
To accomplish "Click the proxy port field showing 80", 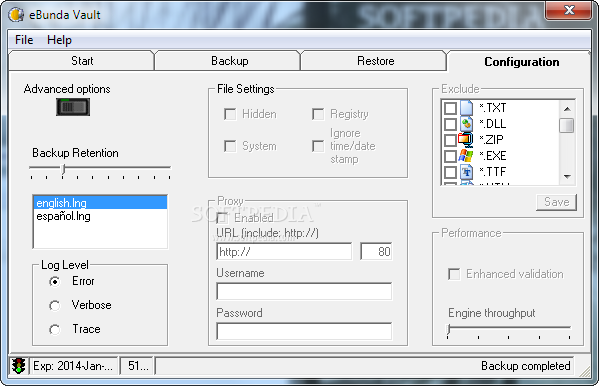I will tap(376, 251).
